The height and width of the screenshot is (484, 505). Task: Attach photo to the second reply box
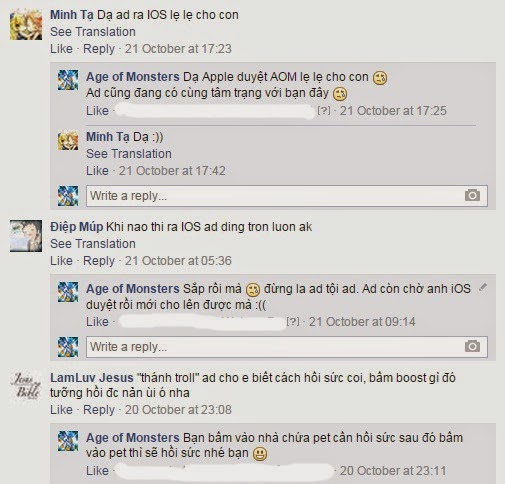click(x=472, y=346)
